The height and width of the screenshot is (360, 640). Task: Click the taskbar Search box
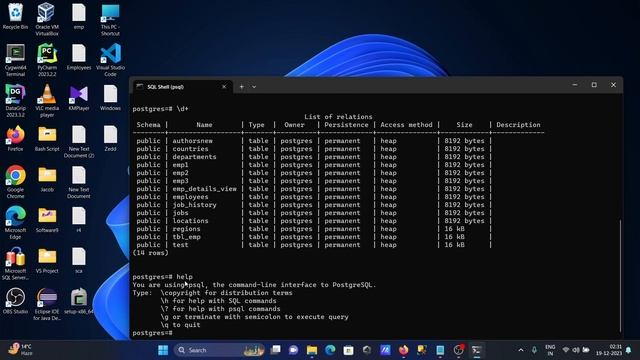tap(219, 350)
